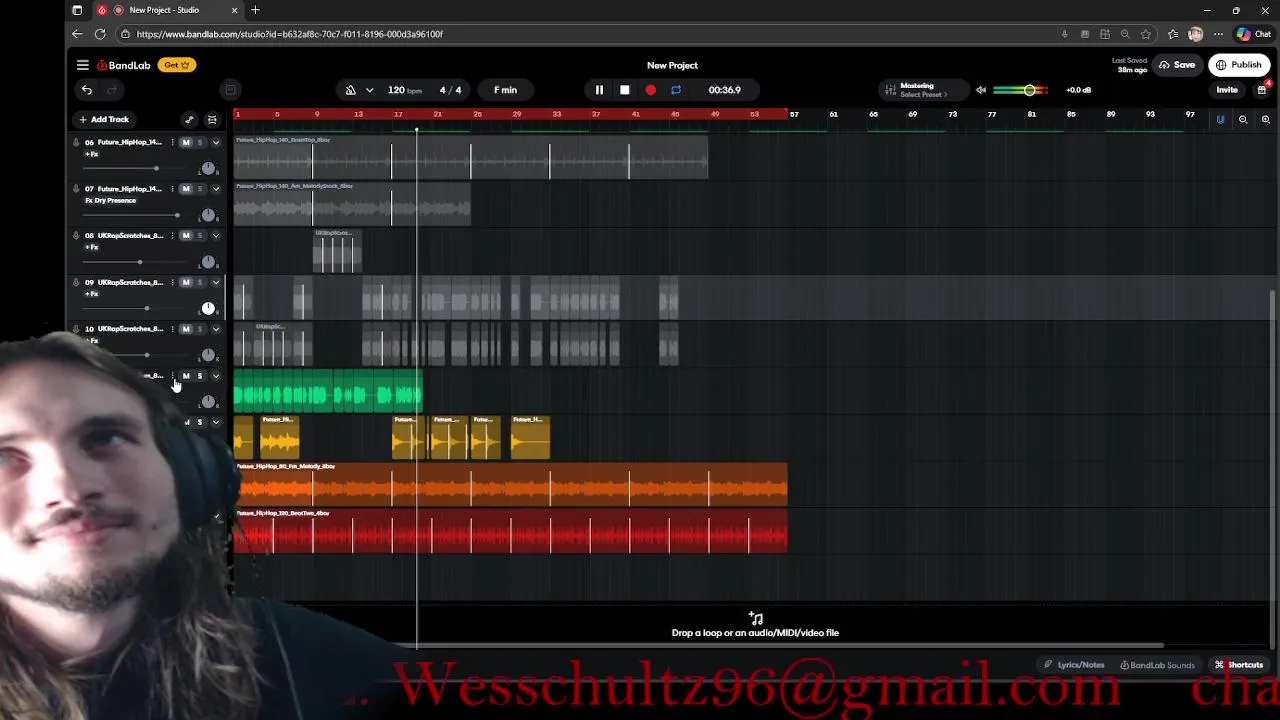
Task: Solo track 07 Future_HipHop
Action: point(199,189)
